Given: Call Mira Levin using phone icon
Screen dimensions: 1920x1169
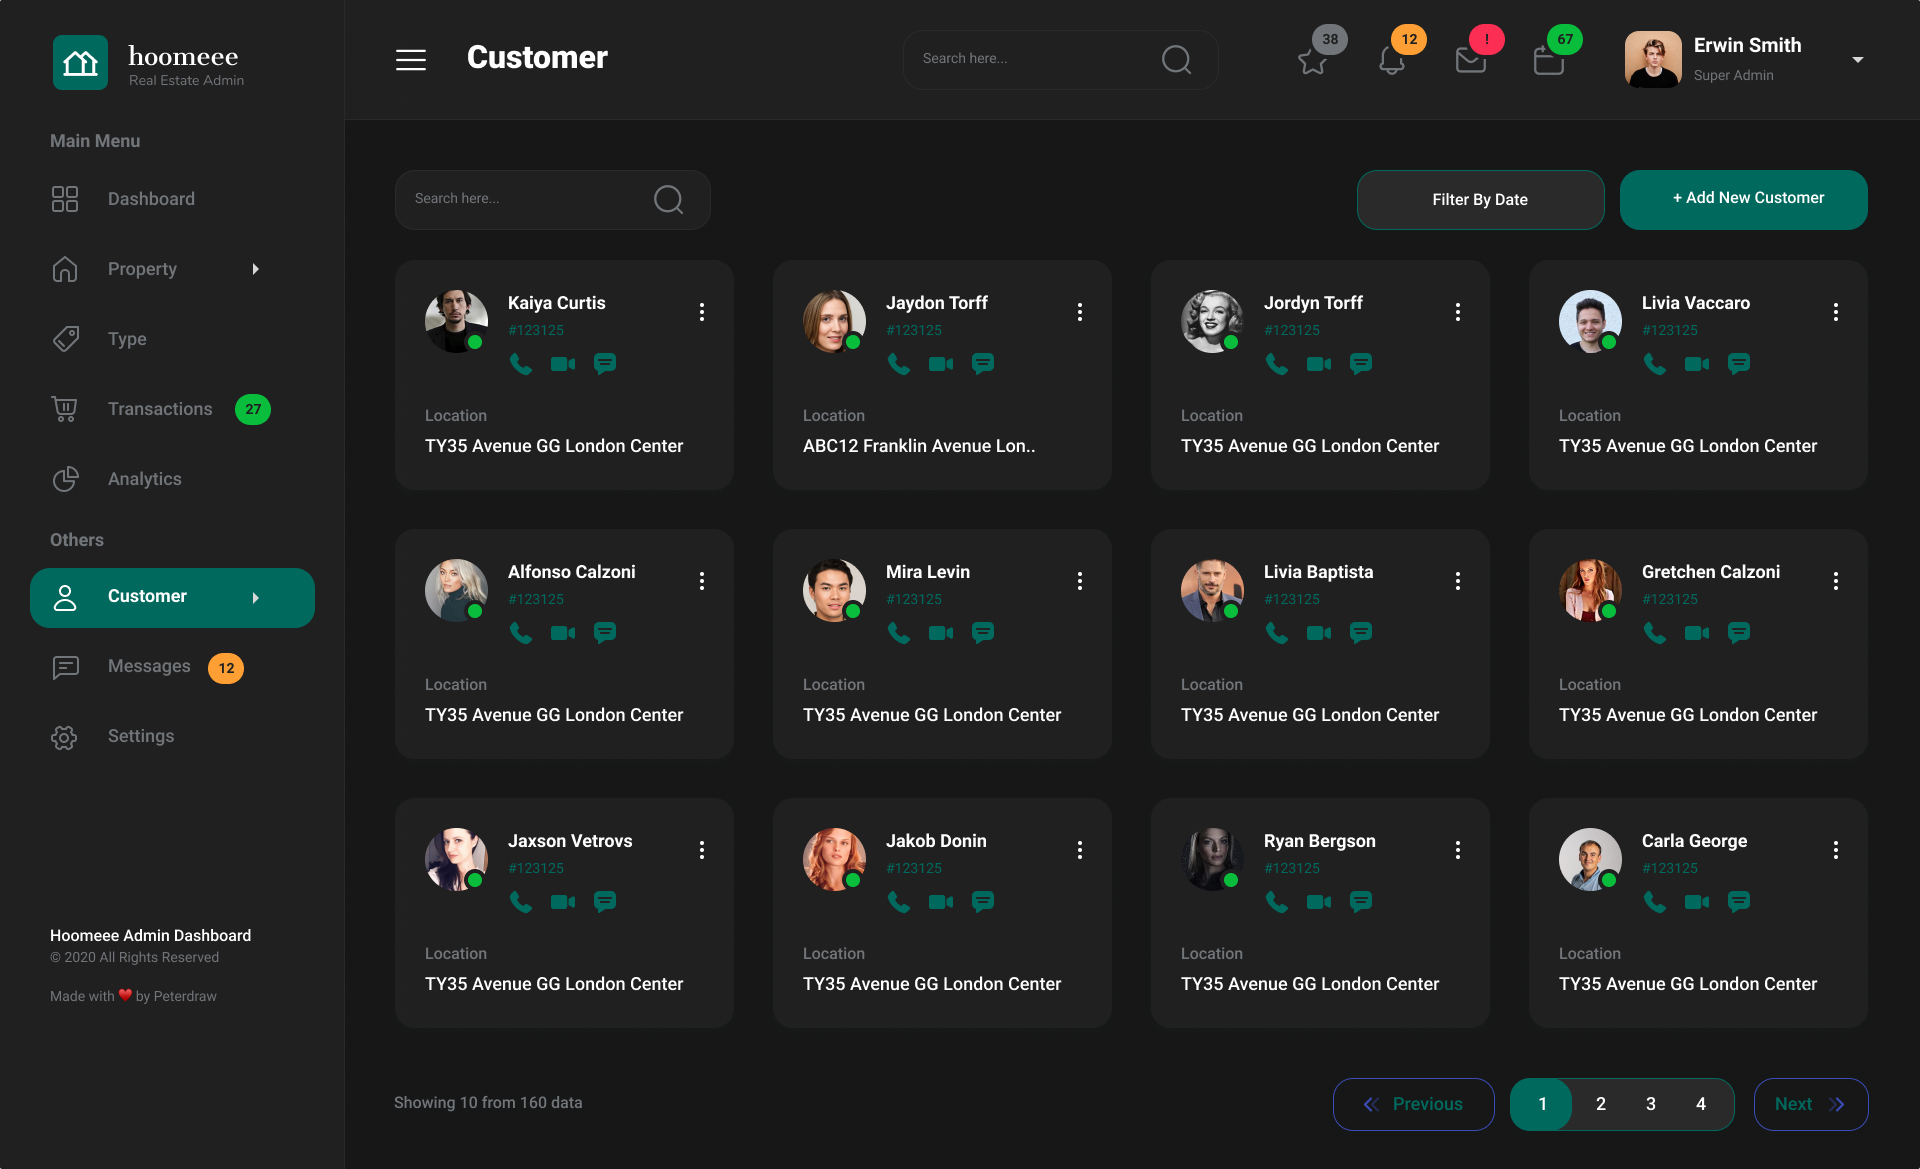Looking at the screenshot, I should point(898,633).
